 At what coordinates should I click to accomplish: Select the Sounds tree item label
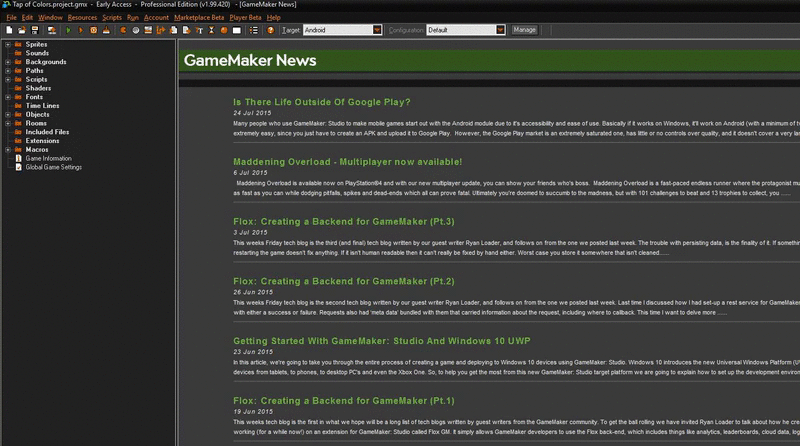tap(37, 53)
